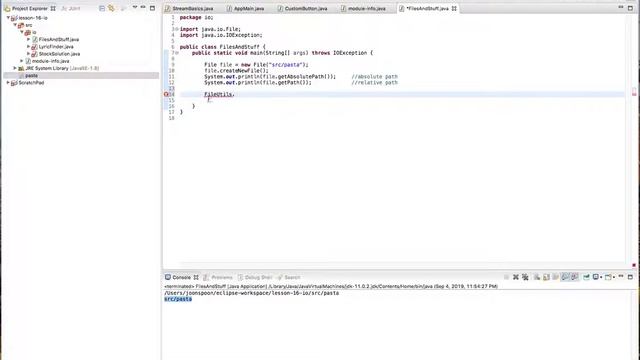The height and width of the screenshot is (360, 640).
Task: Toggle Link with Editor in Project Explorer
Action: pos(111,8)
